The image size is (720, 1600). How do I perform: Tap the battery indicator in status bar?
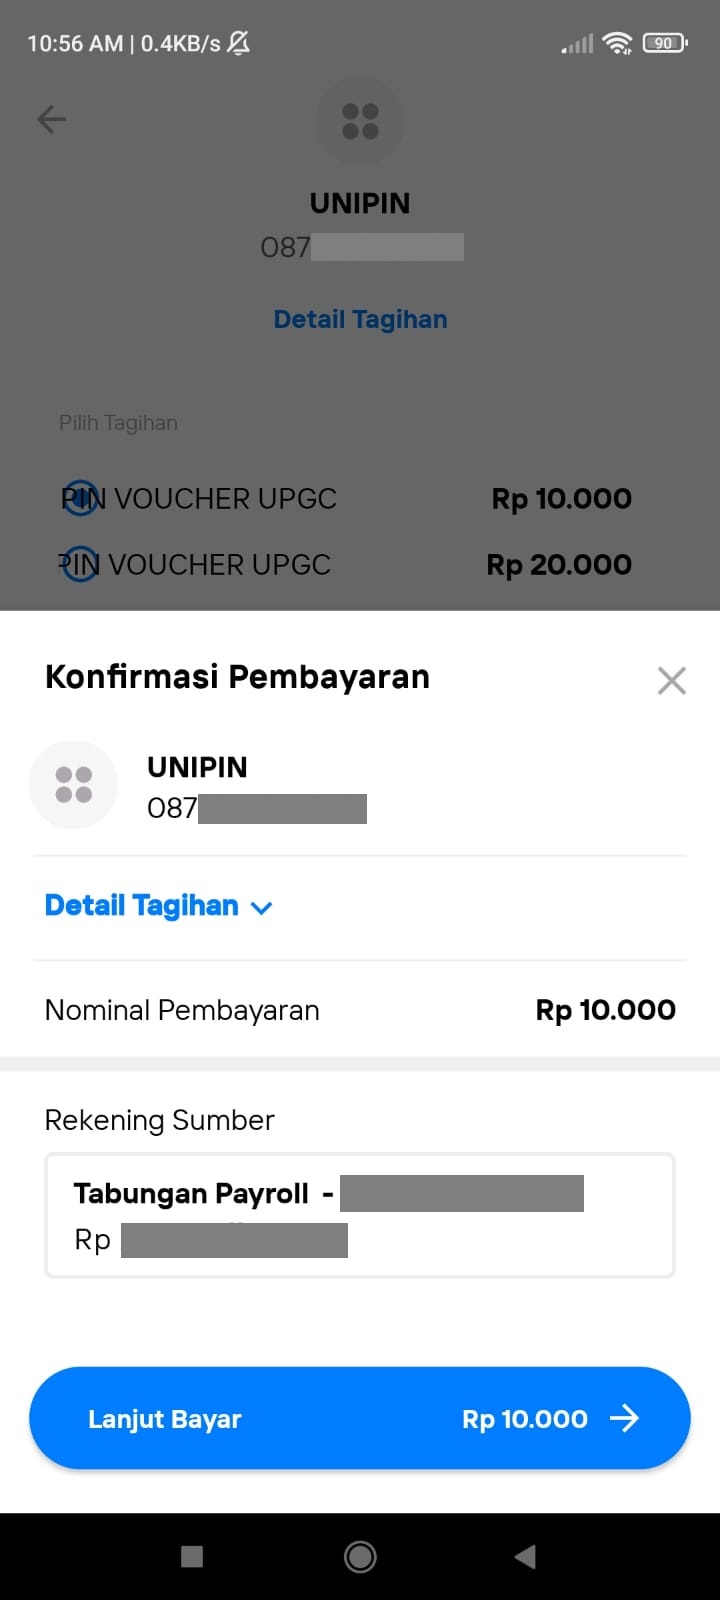pos(665,43)
